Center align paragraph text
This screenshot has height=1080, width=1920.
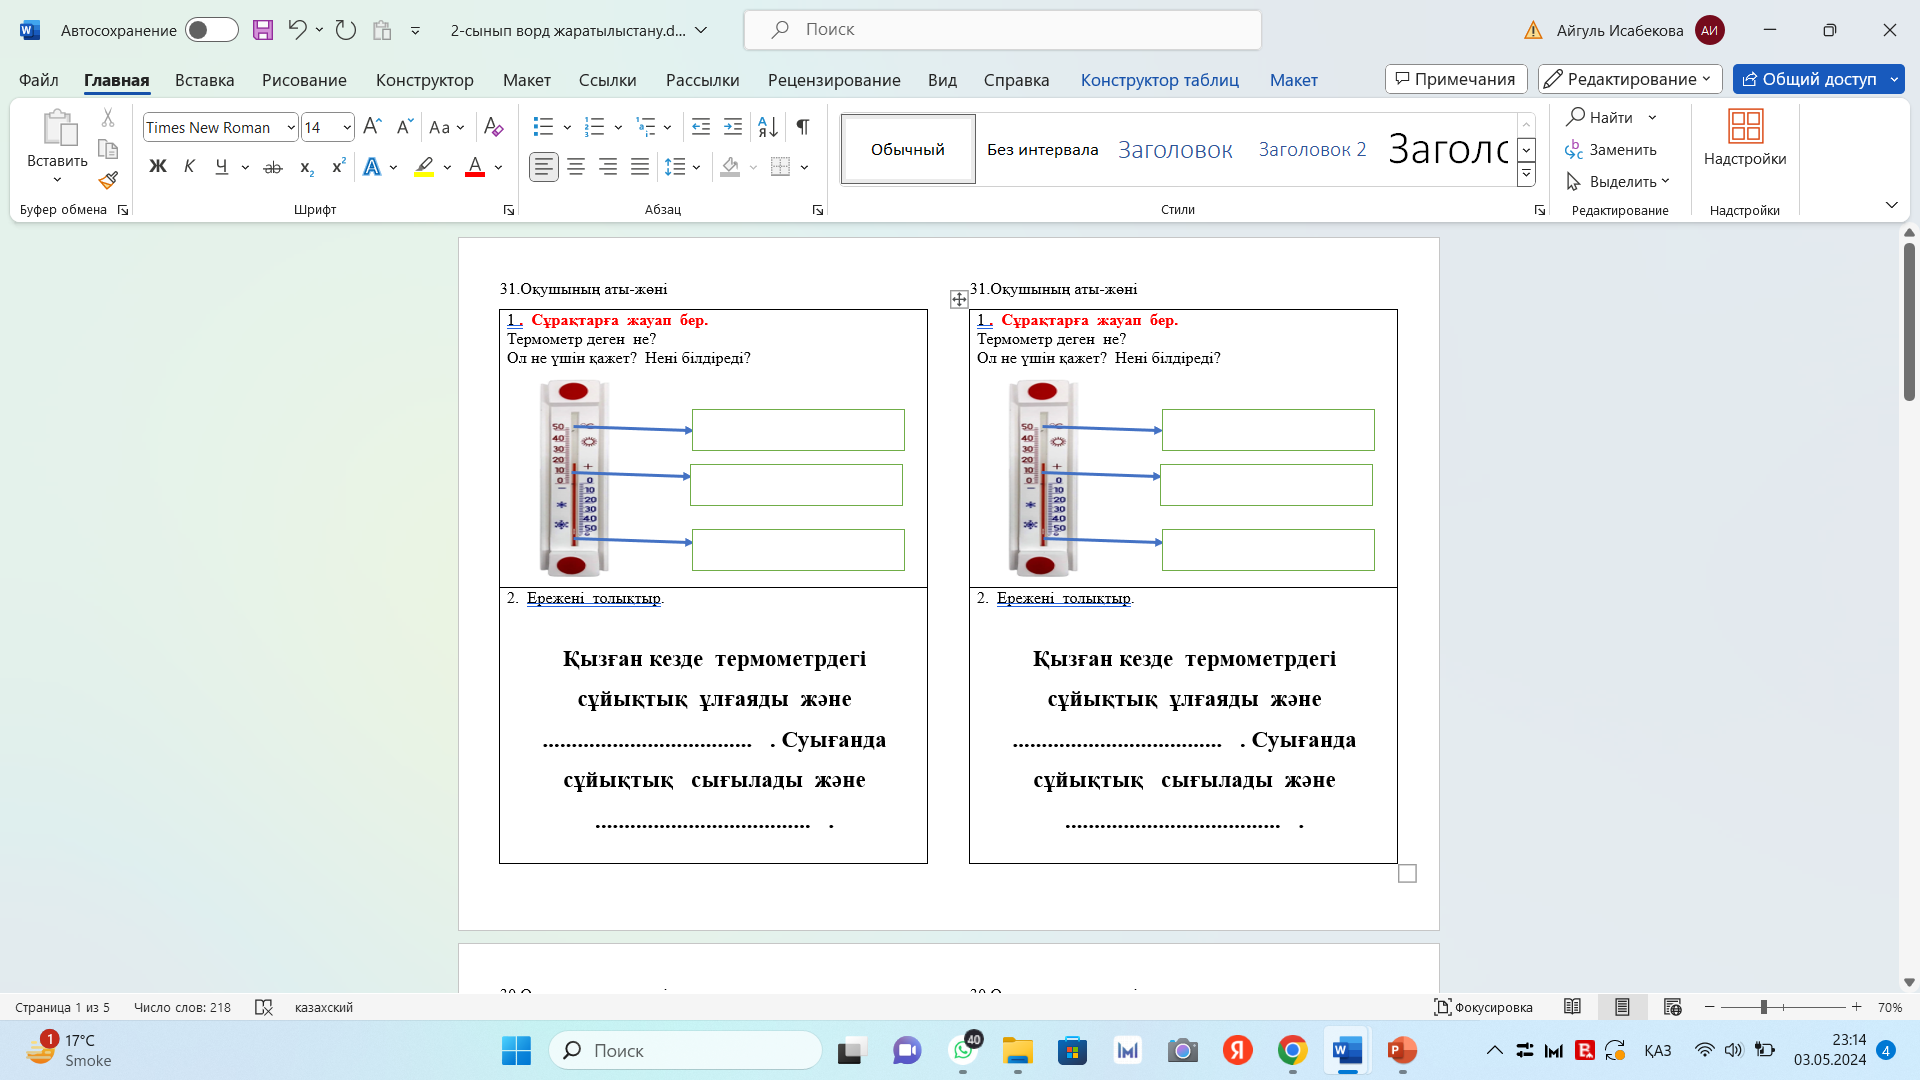[x=576, y=167]
